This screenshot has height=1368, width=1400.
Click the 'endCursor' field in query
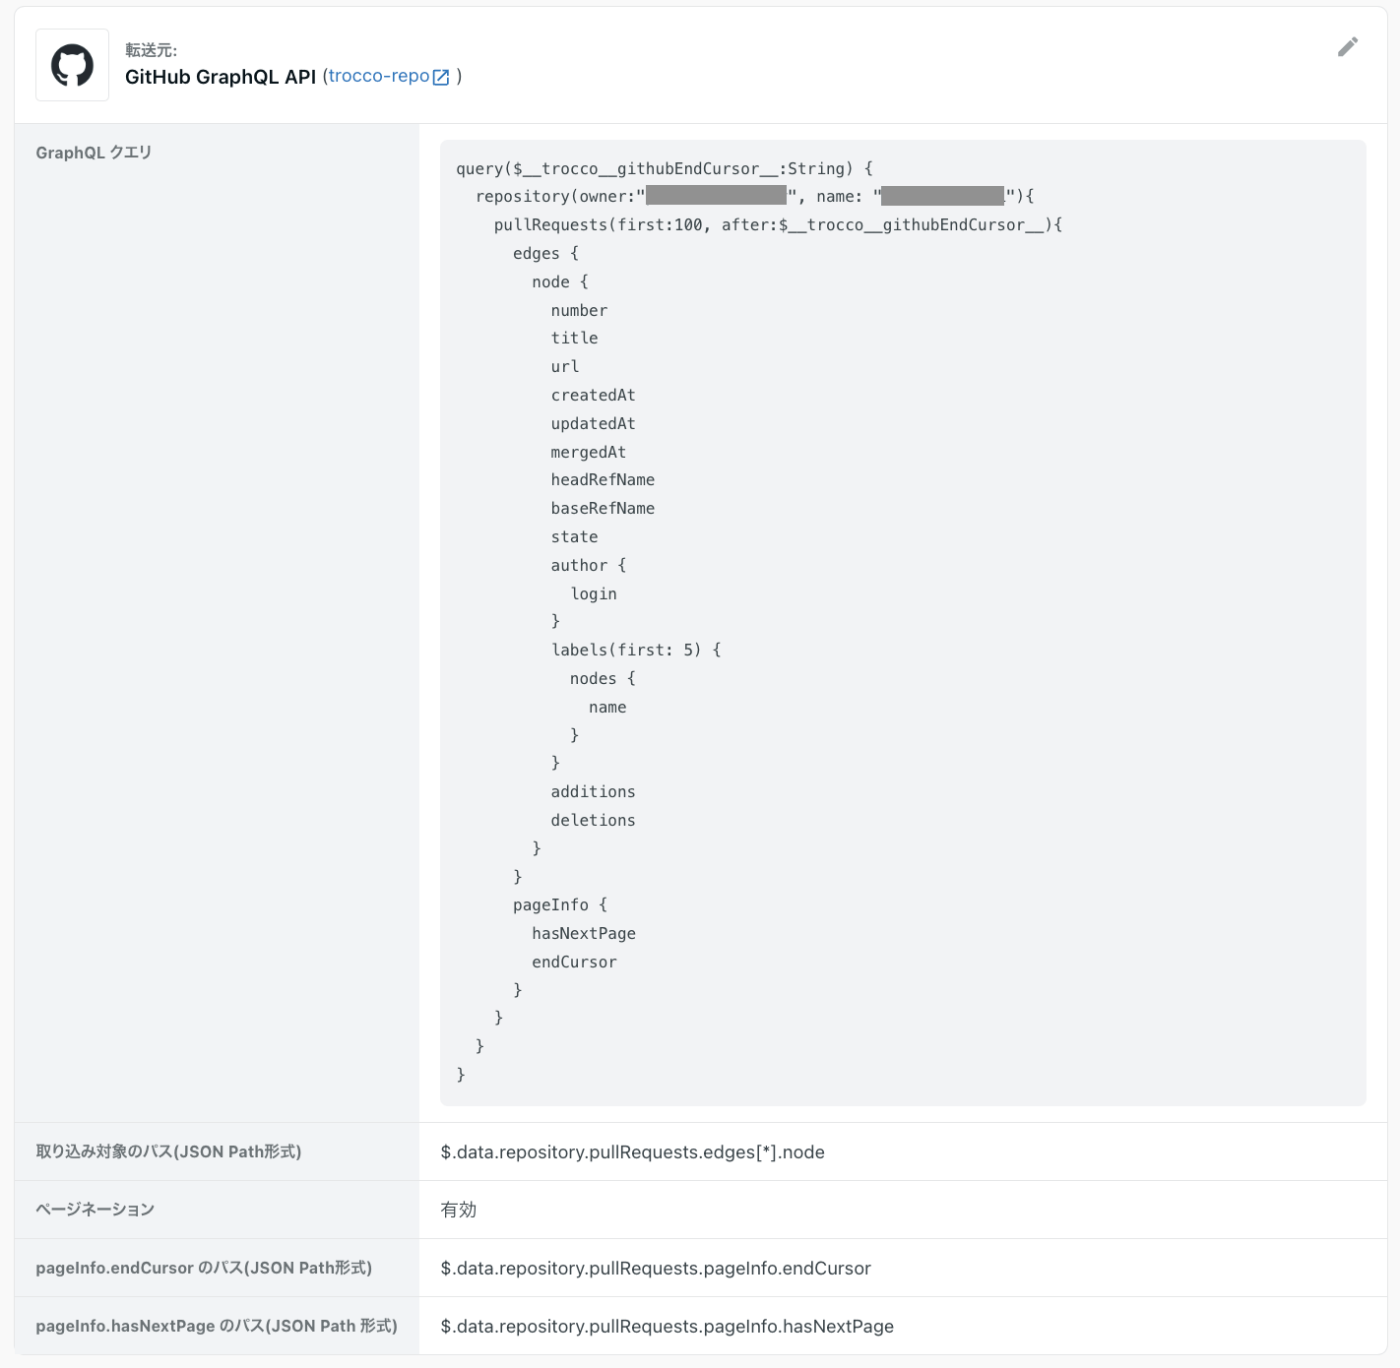(574, 962)
